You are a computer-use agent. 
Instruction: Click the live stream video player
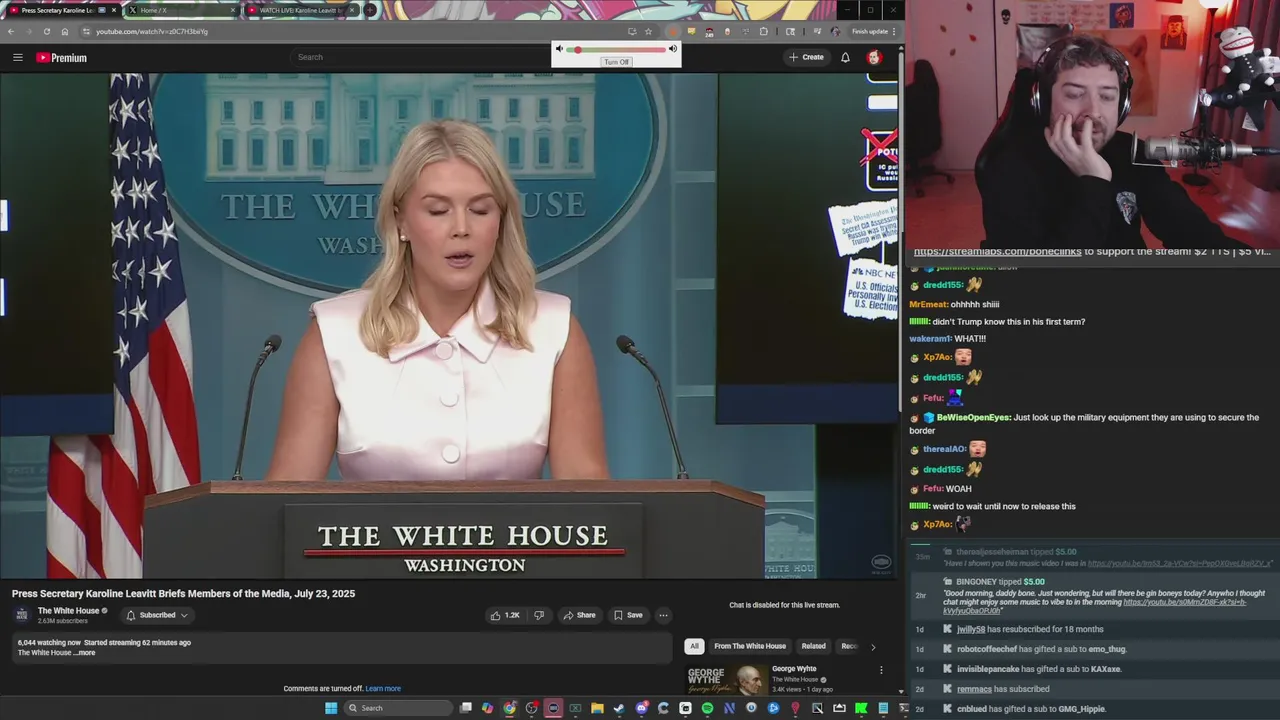[x=450, y=325]
